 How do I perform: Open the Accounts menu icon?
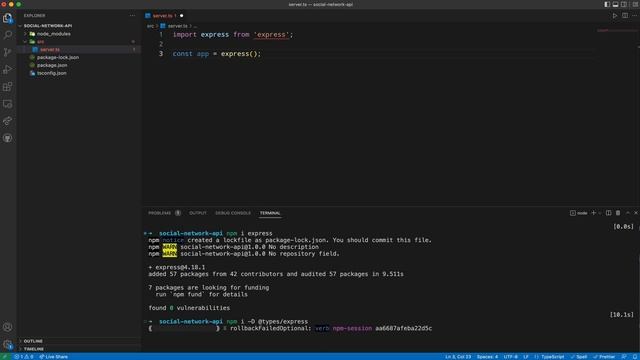(7, 327)
